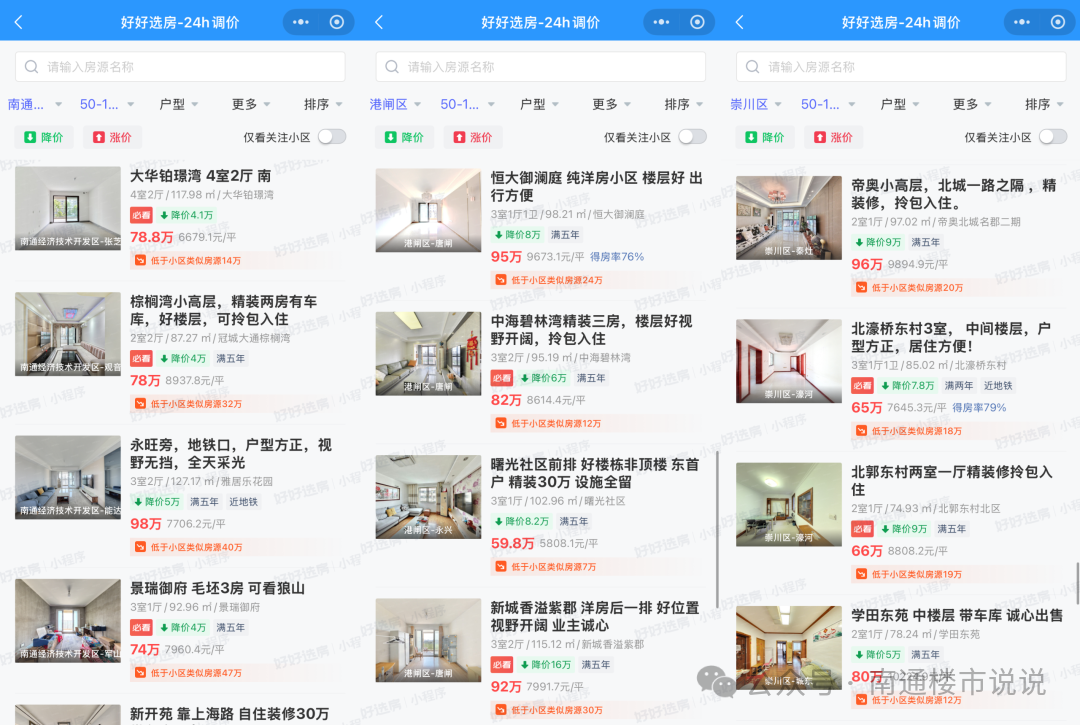Expand 户型 dropdown in right panel
Image resolution: width=1080 pixels, height=725 pixels.
coord(900,104)
